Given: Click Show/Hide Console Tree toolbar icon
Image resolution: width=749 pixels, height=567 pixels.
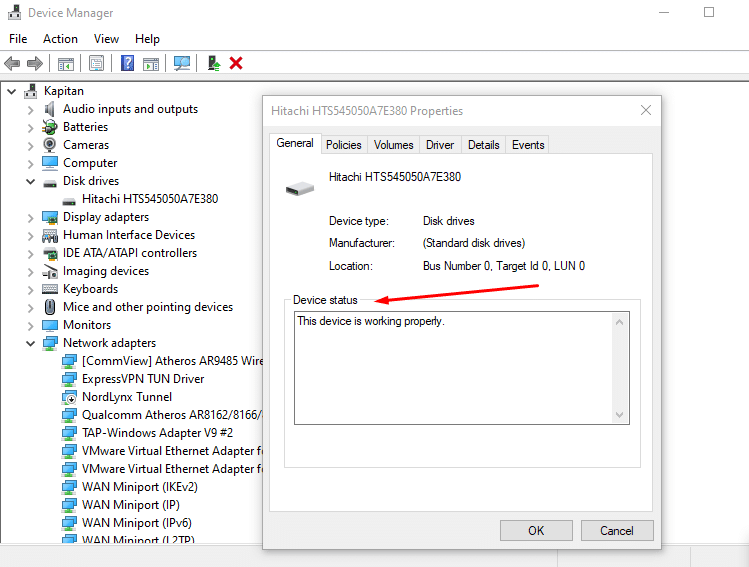Looking at the screenshot, I should [65, 63].
